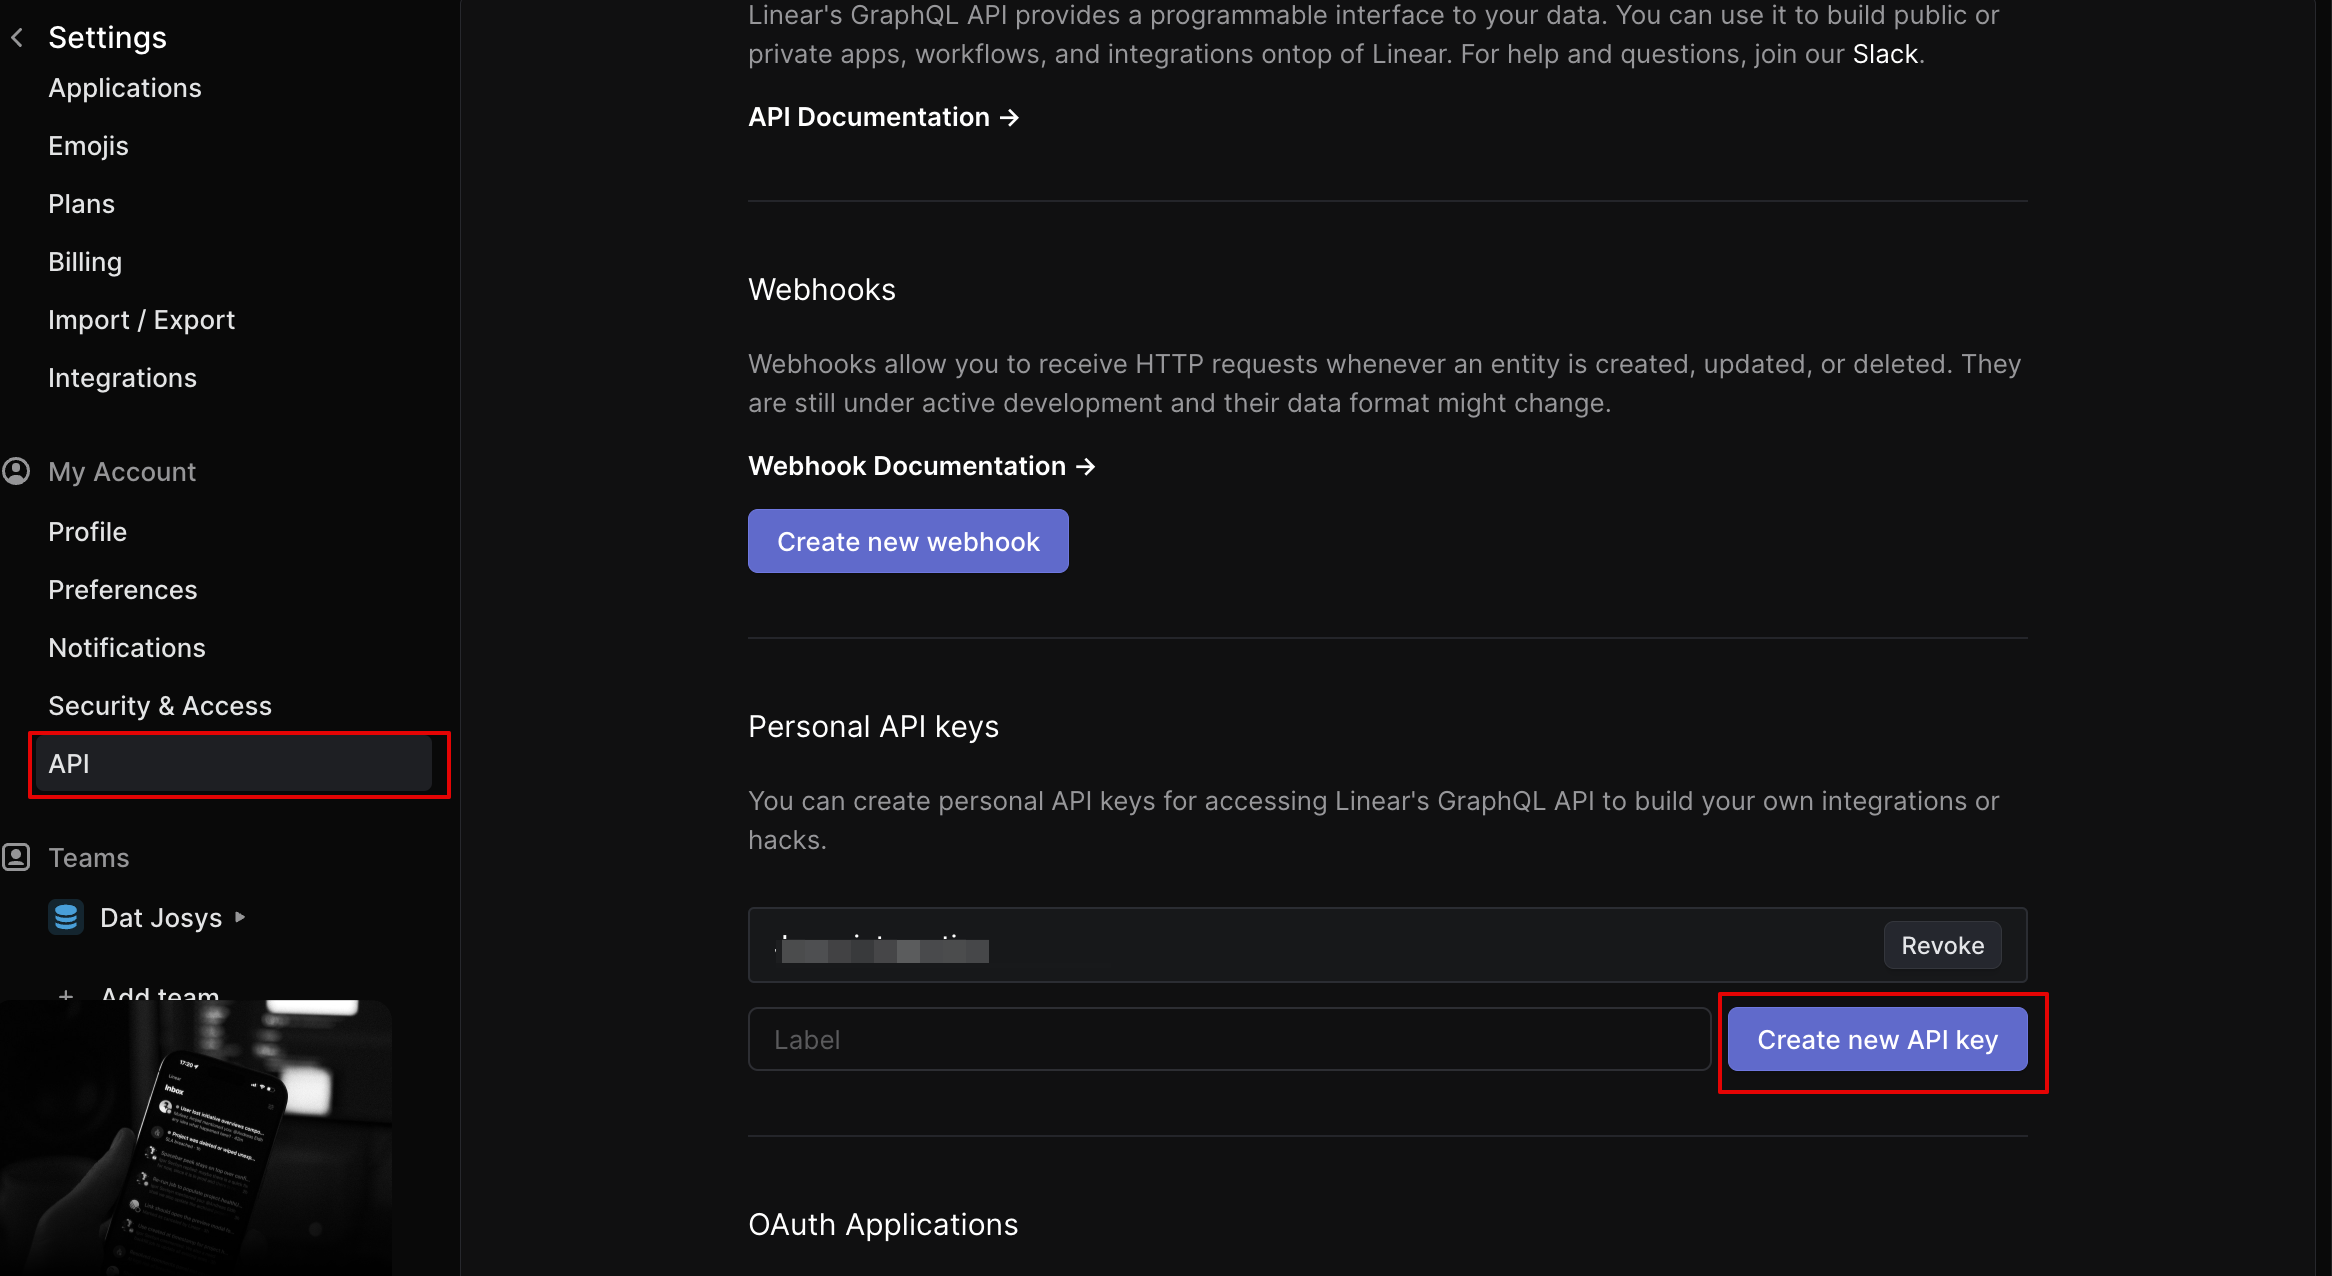Open Preferences in My Account
This screenshot has height=1276, width=2332.
[123, 590]
